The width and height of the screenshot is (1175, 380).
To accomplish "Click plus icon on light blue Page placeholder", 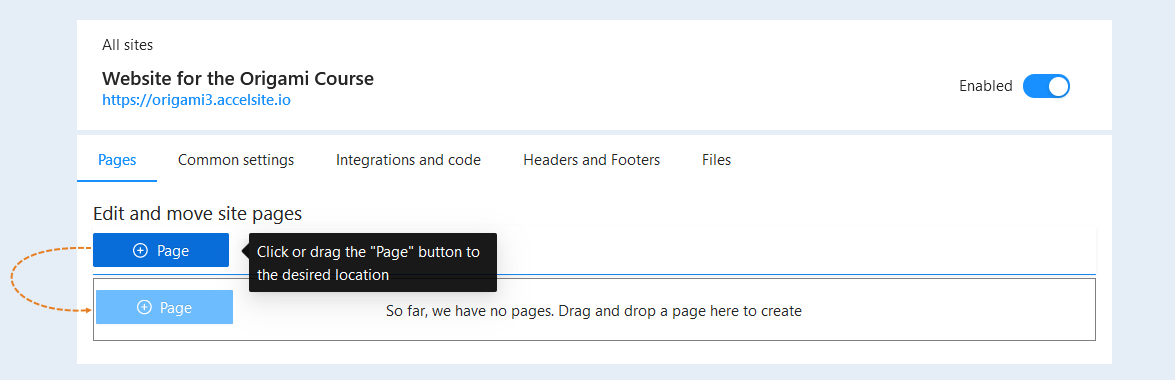I will (145, 307).
